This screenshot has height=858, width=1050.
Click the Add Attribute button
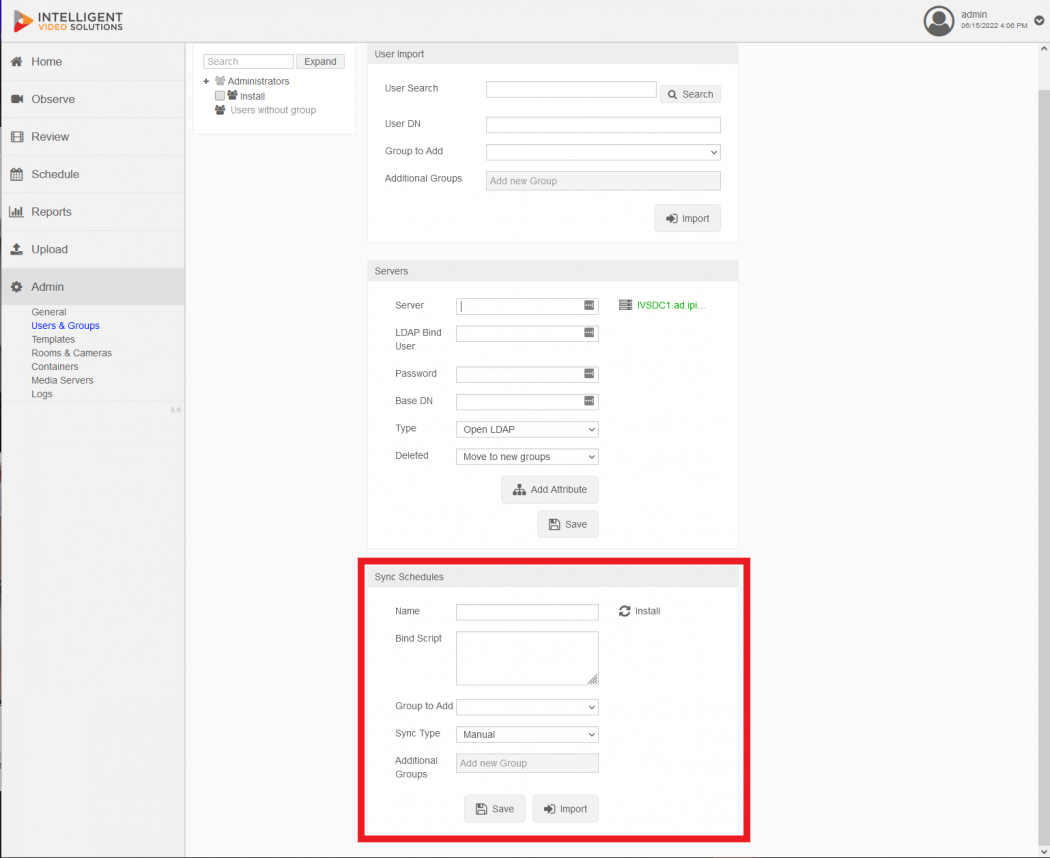tap(550, 490)
